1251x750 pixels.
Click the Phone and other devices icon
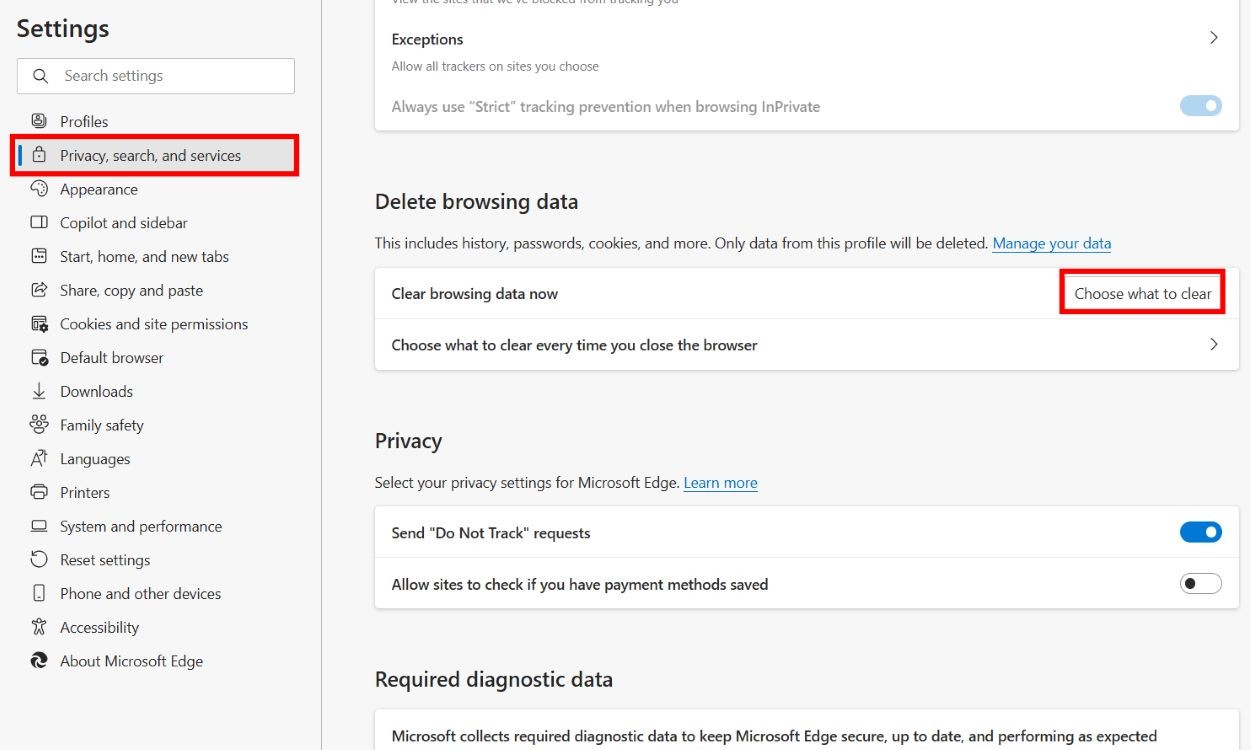[x=39, y=593]
